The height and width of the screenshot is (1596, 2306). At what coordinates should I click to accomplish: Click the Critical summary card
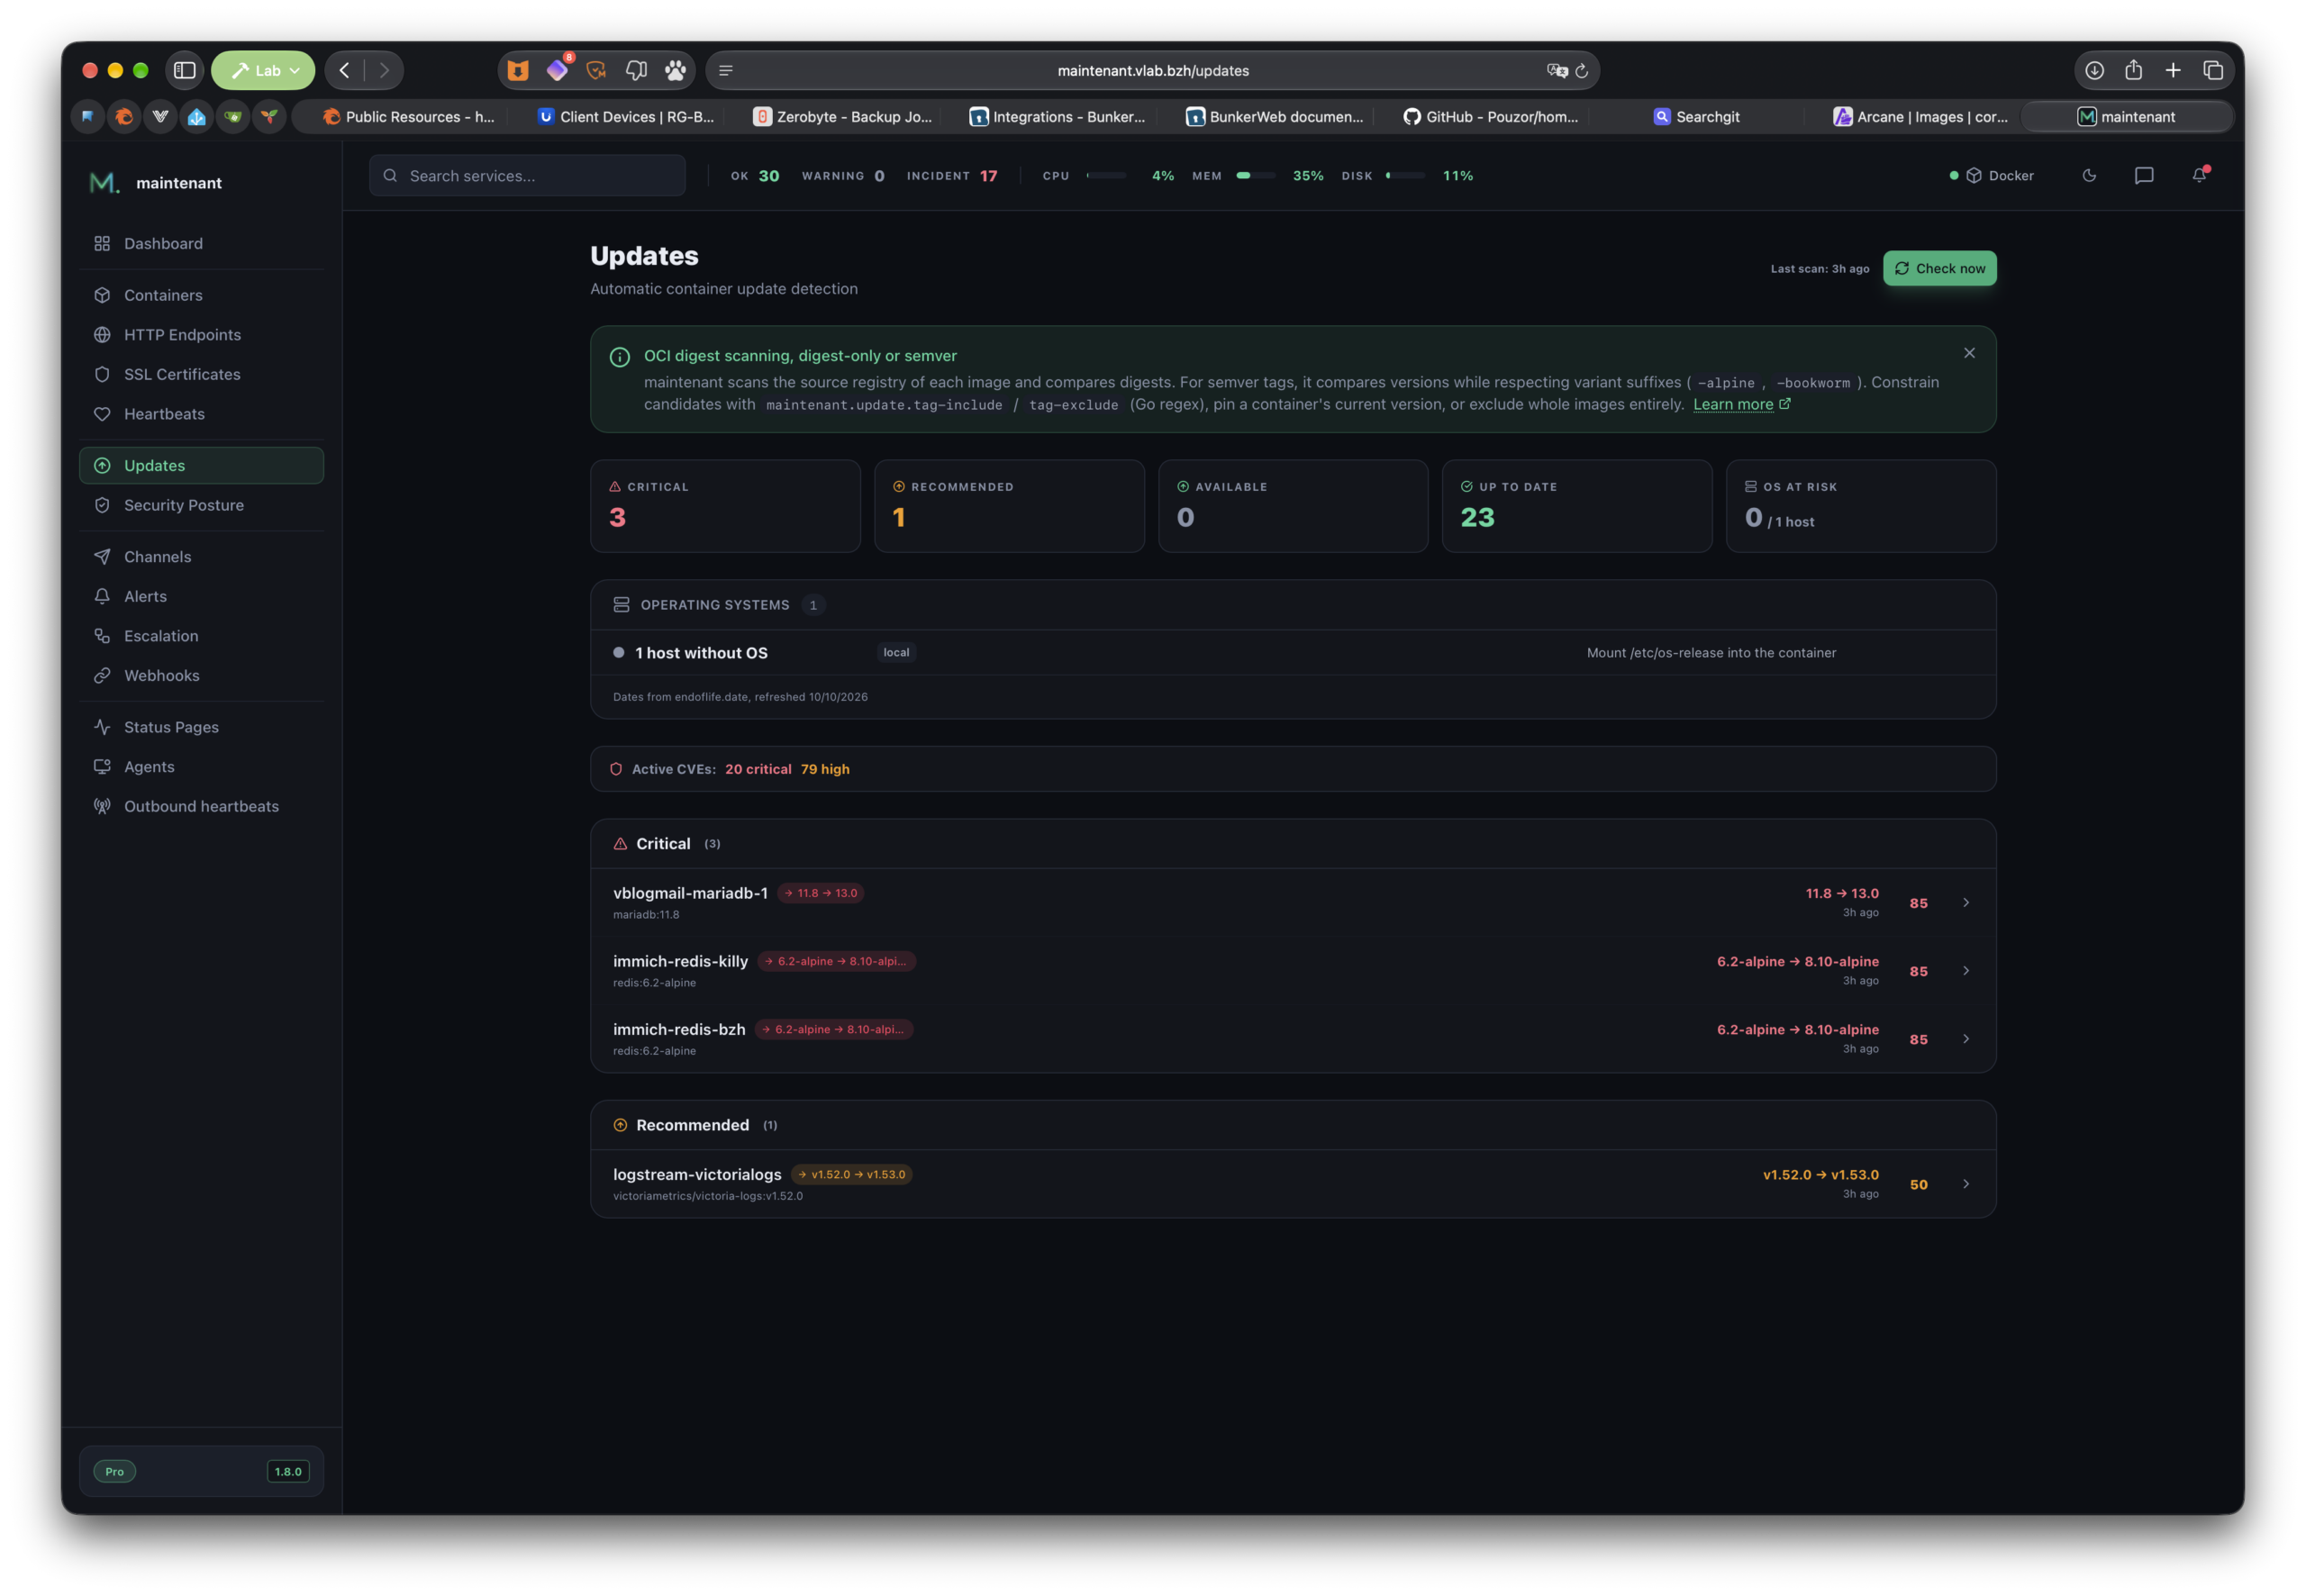(x=725, y=506)
